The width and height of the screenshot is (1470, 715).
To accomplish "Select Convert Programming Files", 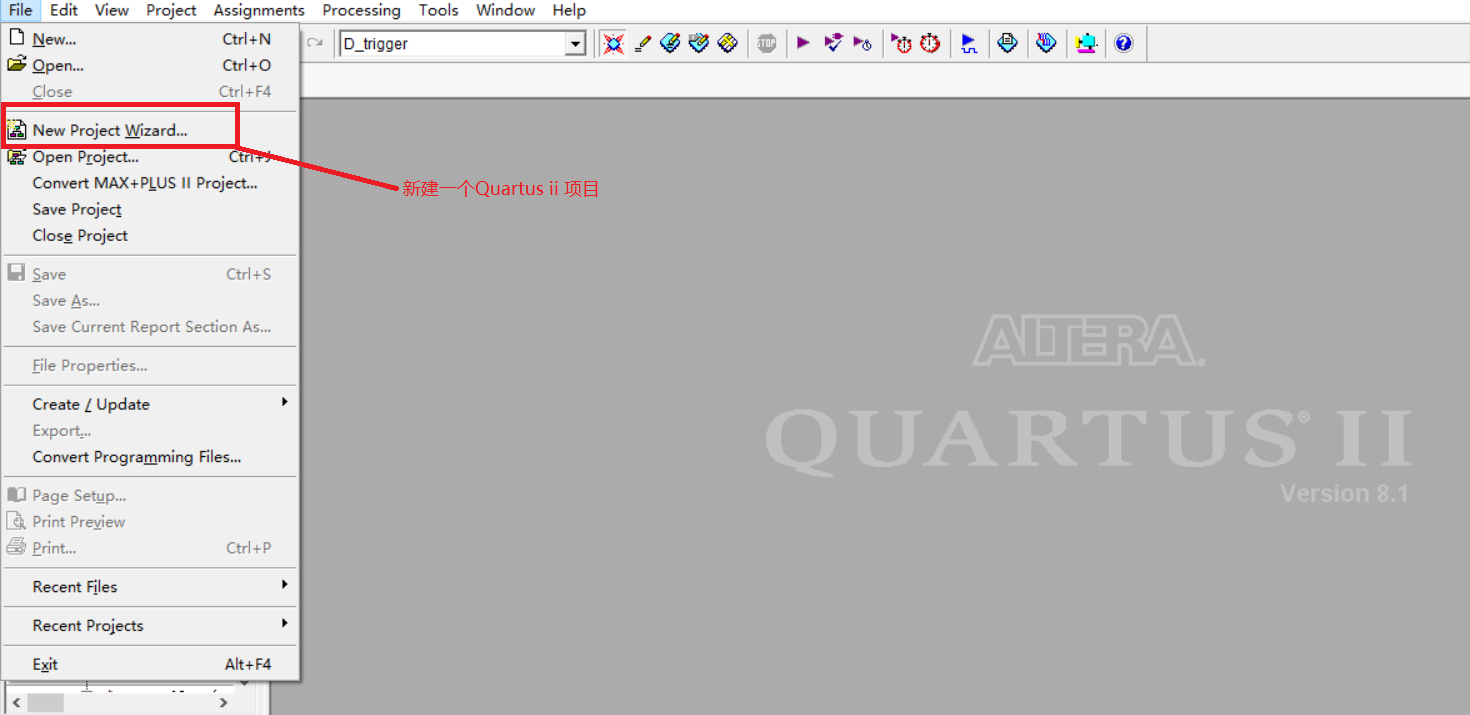I will [137, 457].
